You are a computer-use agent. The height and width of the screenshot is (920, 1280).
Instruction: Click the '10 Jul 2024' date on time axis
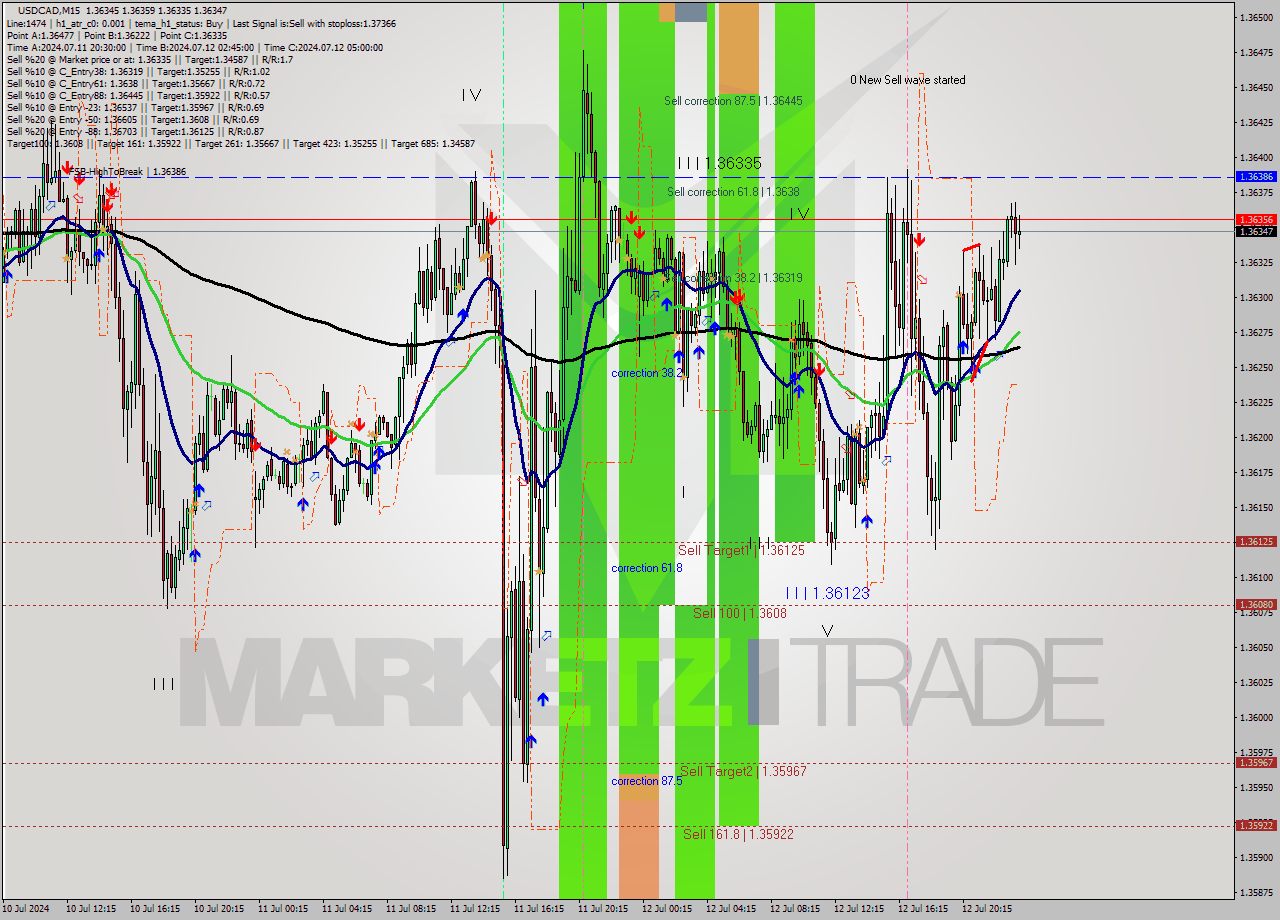pyautogui.click(x=25, y=909)
